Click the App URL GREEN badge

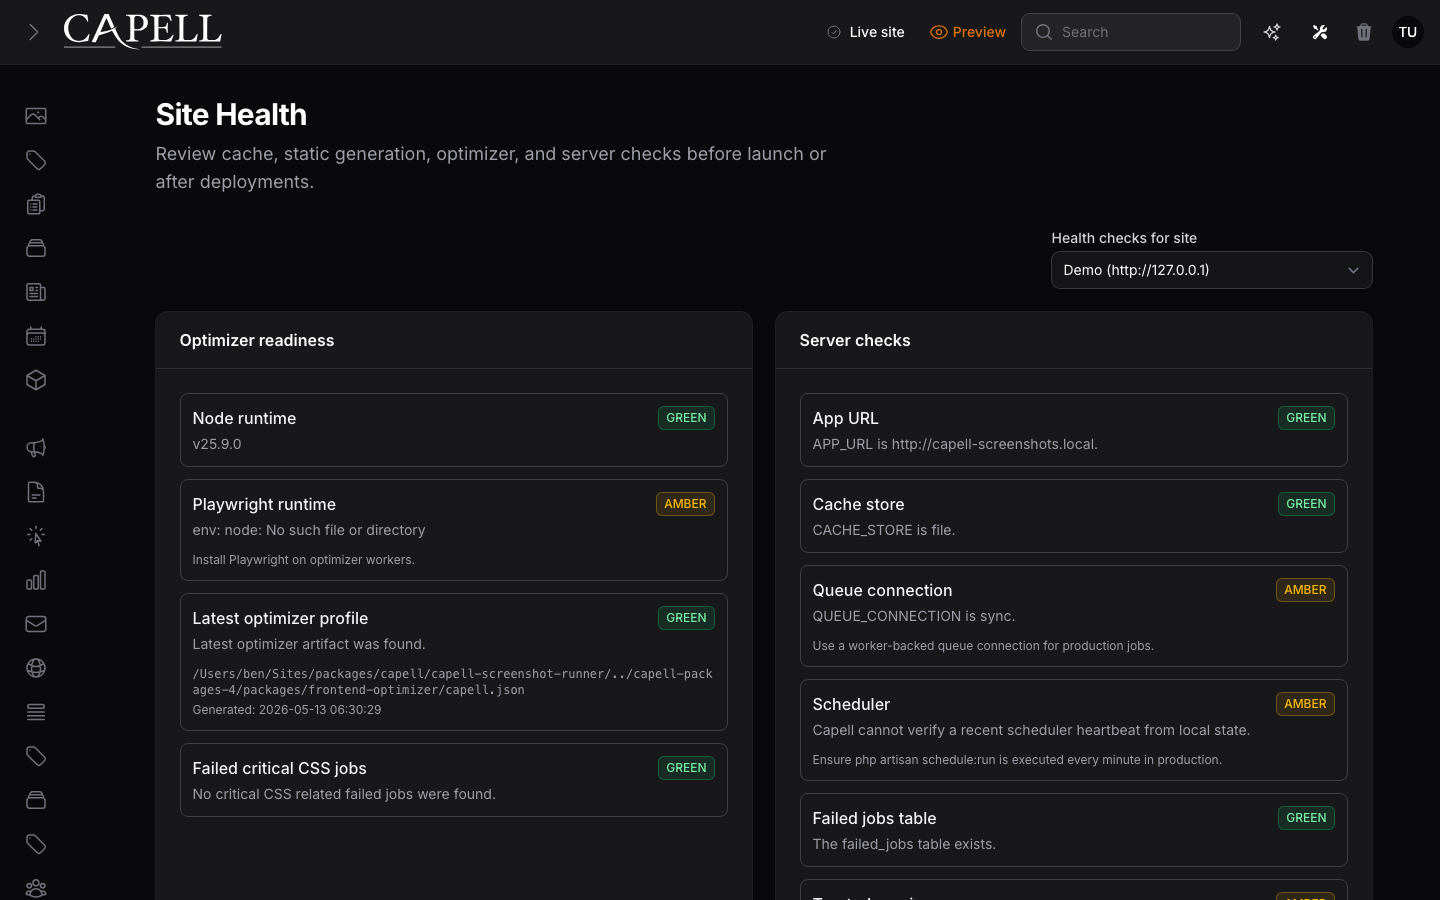tap(1306, 418)
